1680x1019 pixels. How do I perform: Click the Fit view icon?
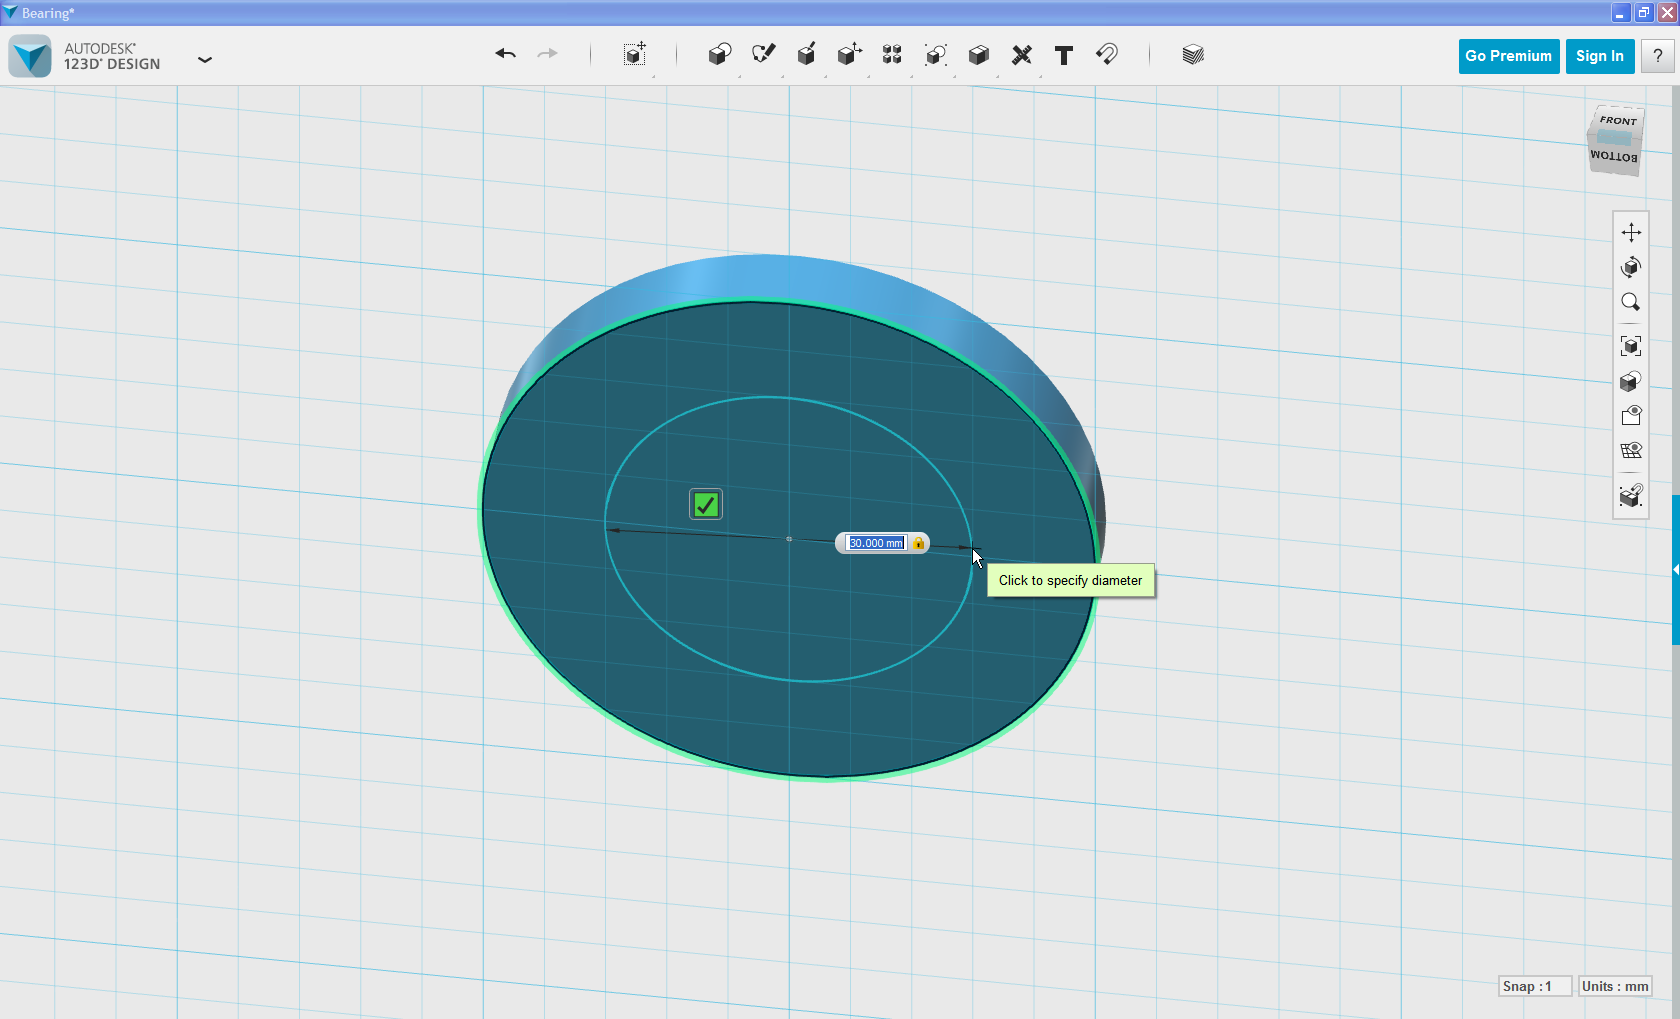pyautogui.click(x=1631, y=346)
